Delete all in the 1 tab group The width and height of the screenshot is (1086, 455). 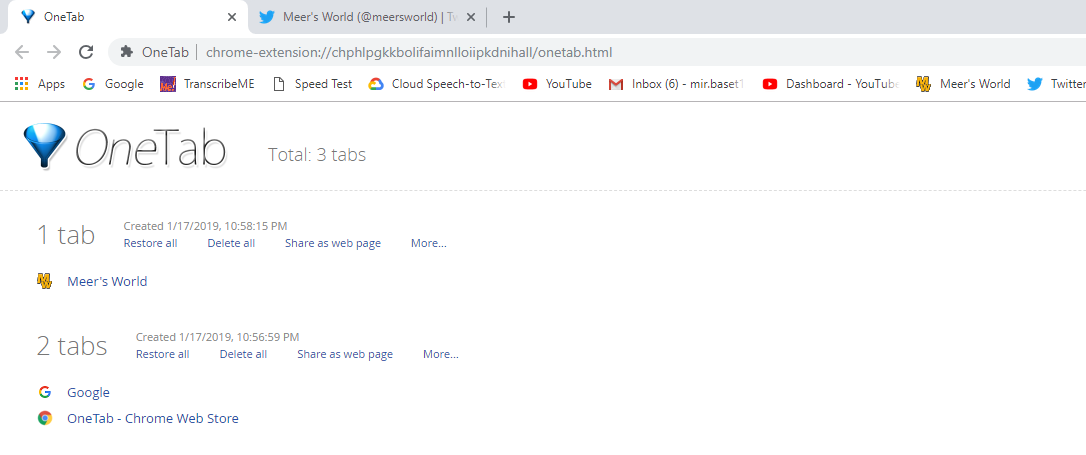(231, 243)
